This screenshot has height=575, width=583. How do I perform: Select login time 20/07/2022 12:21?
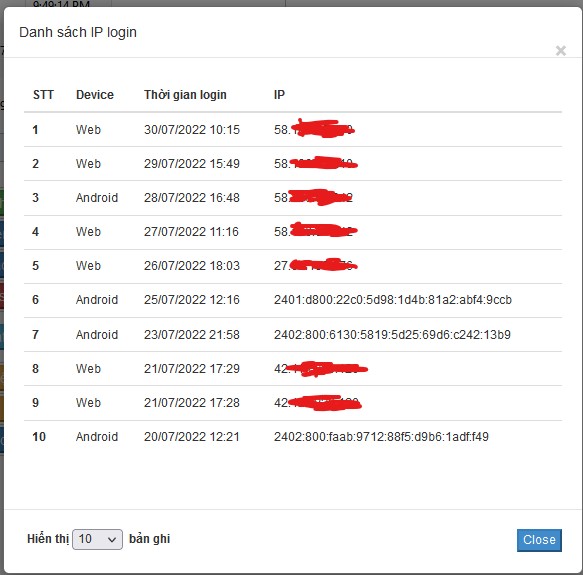pyautogui.click(x=192, y=437)
